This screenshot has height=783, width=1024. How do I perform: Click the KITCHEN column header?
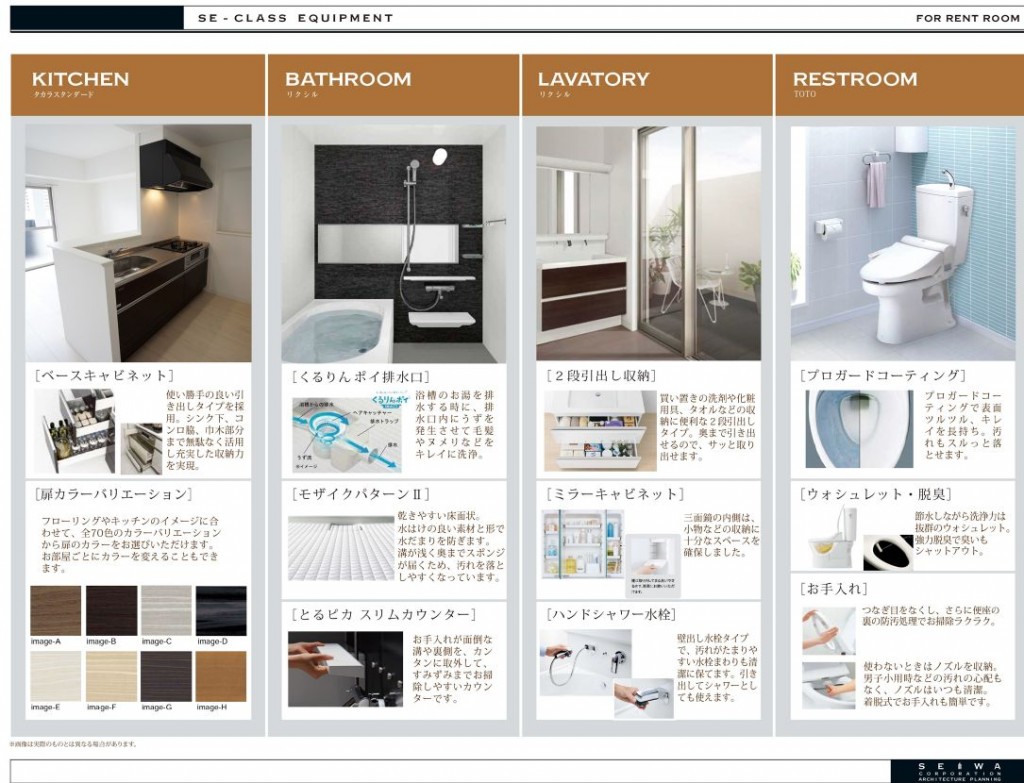pyautogui.click(x=80, y=79)
